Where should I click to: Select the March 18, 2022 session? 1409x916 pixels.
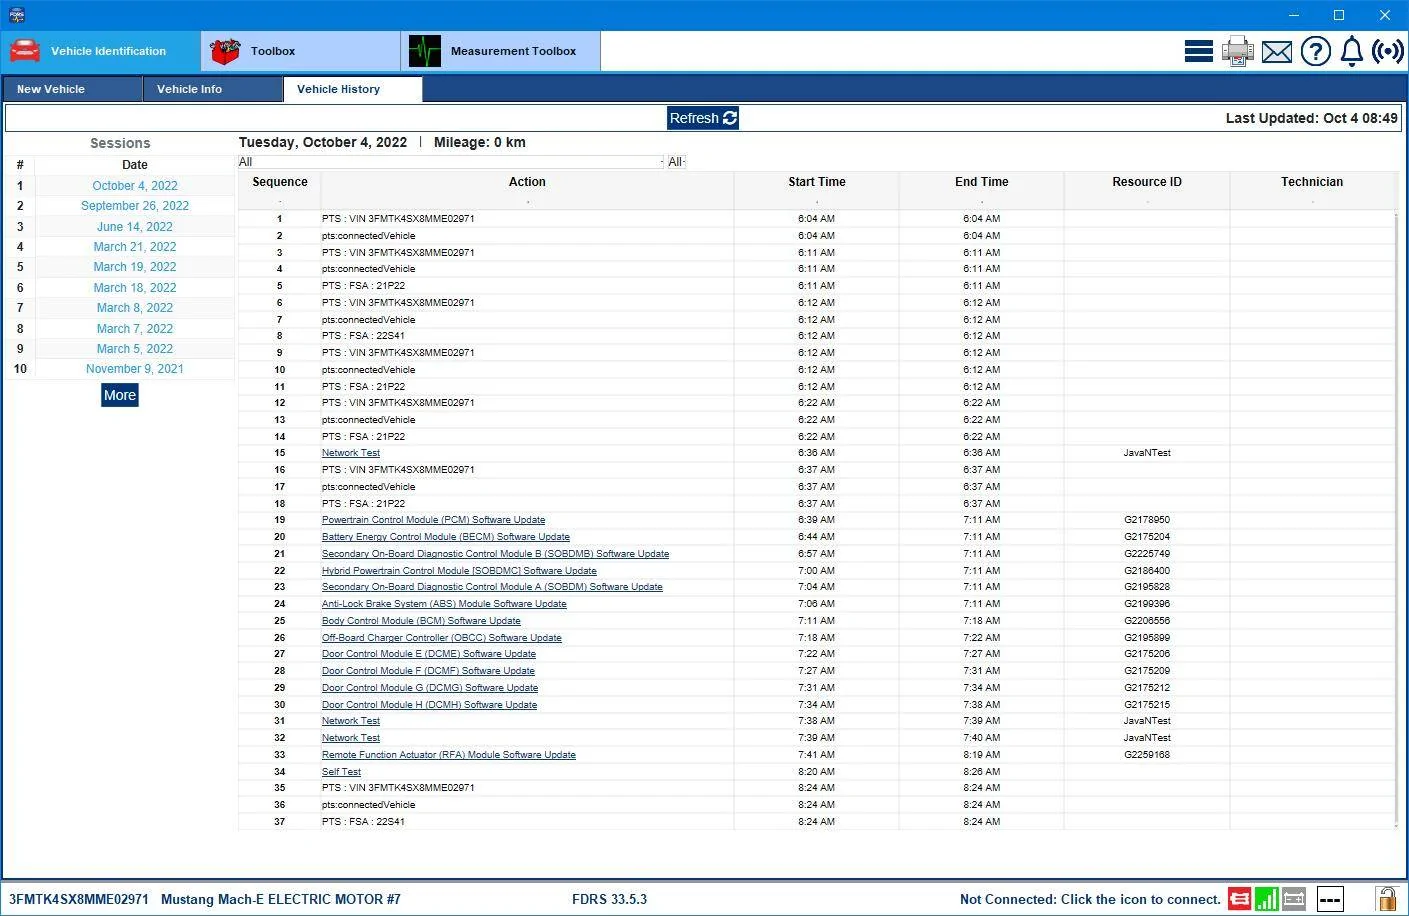(135, 288)
